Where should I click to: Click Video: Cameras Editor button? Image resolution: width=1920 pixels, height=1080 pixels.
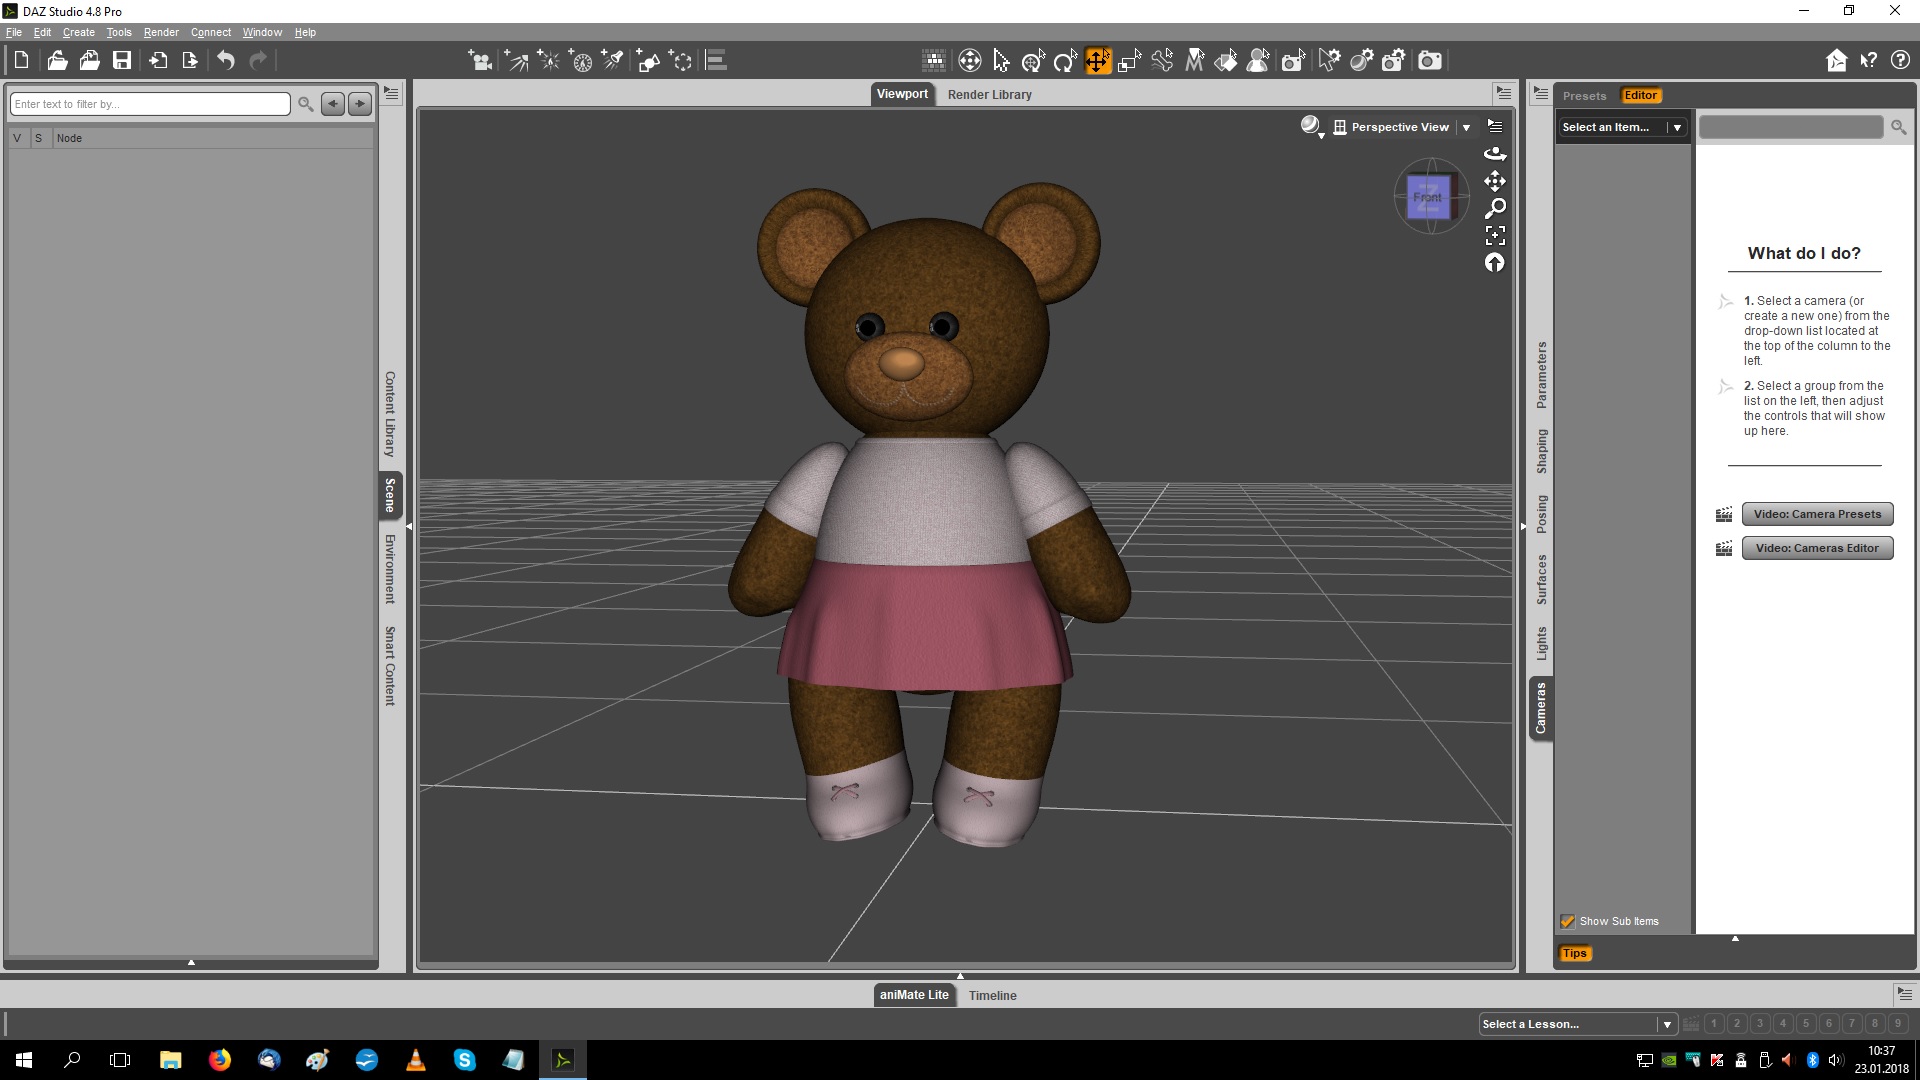coord(1817,548)
